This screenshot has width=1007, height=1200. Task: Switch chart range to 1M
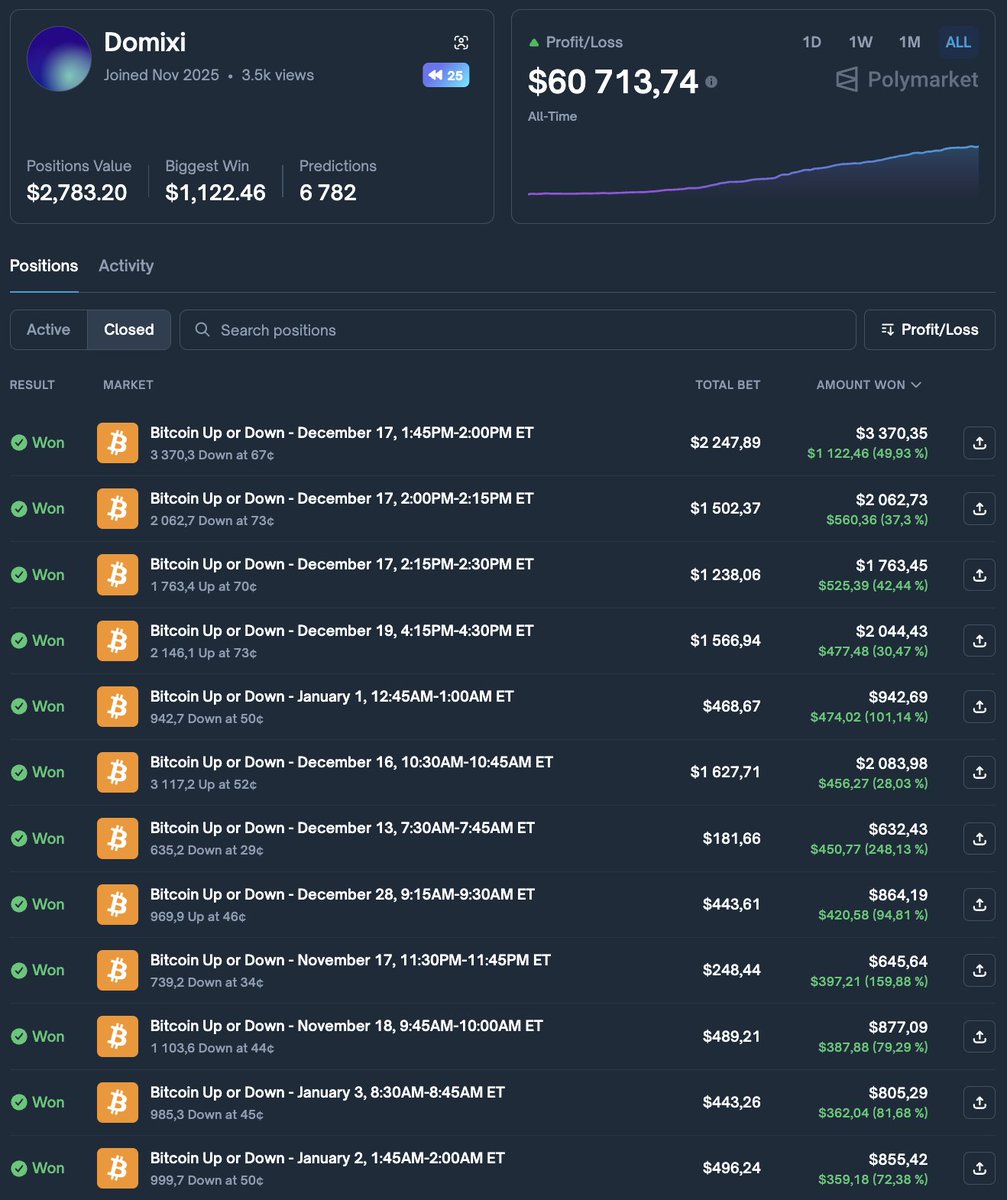pos(909,42)
